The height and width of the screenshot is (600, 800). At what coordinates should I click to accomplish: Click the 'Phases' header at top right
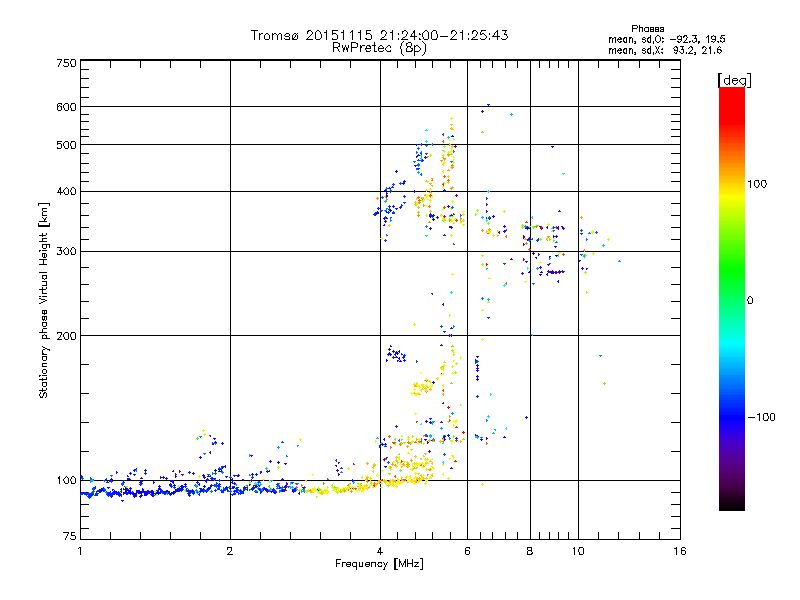tap(647, 29)
